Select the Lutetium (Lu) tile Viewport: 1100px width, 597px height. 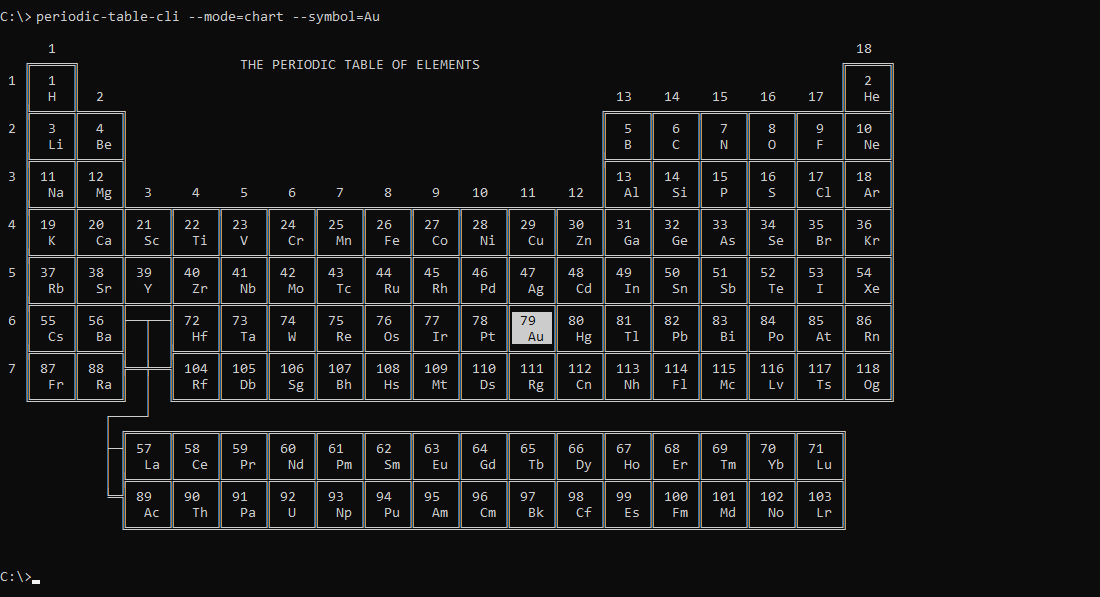tap(820, 456)
